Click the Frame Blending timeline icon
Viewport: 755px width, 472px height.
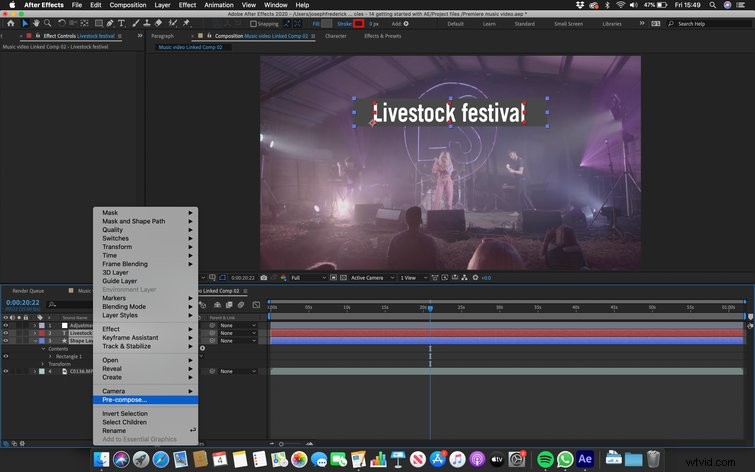coord(229,305)
